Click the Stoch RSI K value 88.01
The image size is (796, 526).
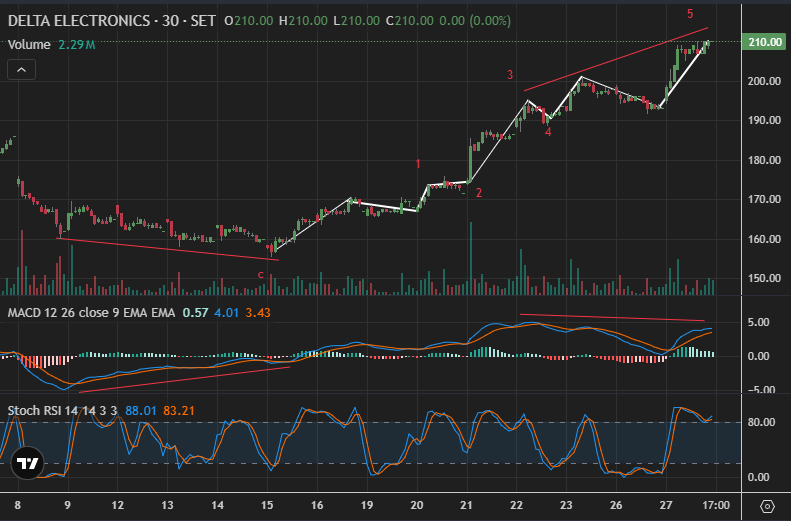click(x=142, y=413)
